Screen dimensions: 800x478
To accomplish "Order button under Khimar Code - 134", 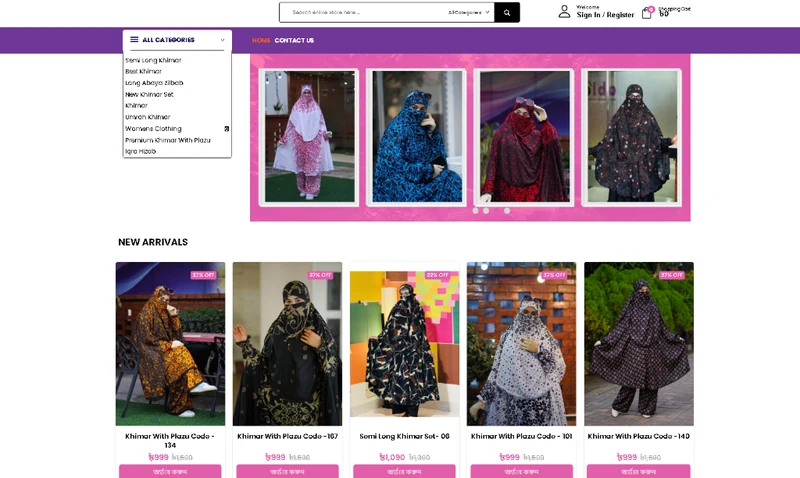I will 170,471.
